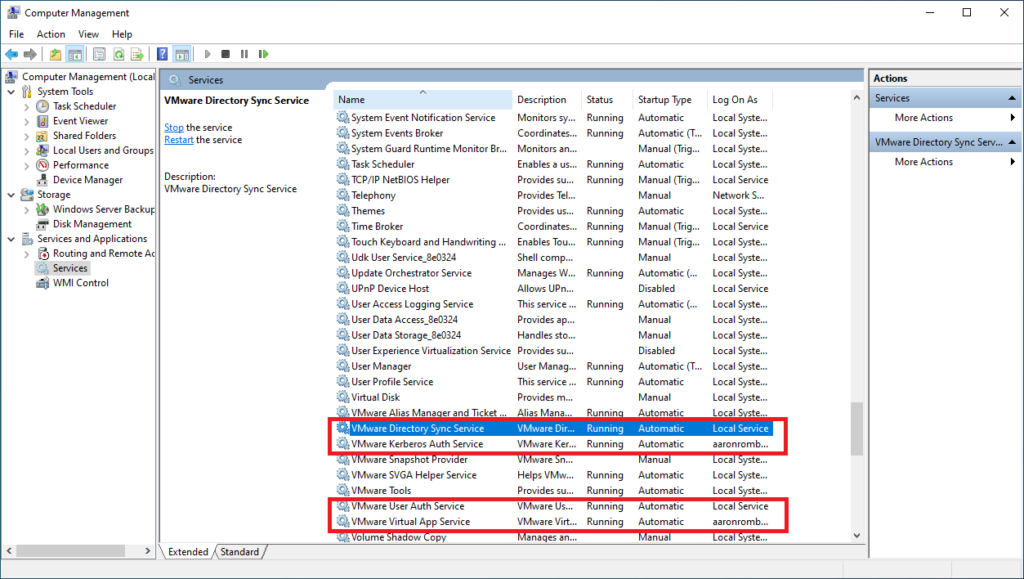Click the Restart the service link
Viewport: 1024px width, 579px height.
179,140
